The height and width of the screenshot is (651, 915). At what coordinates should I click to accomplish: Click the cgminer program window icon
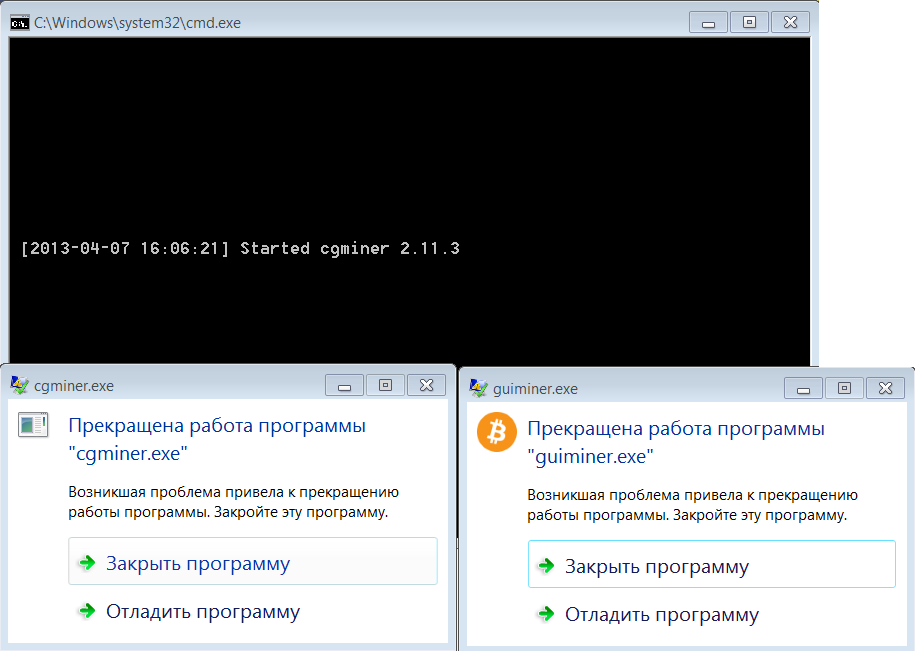pos(33,425)
